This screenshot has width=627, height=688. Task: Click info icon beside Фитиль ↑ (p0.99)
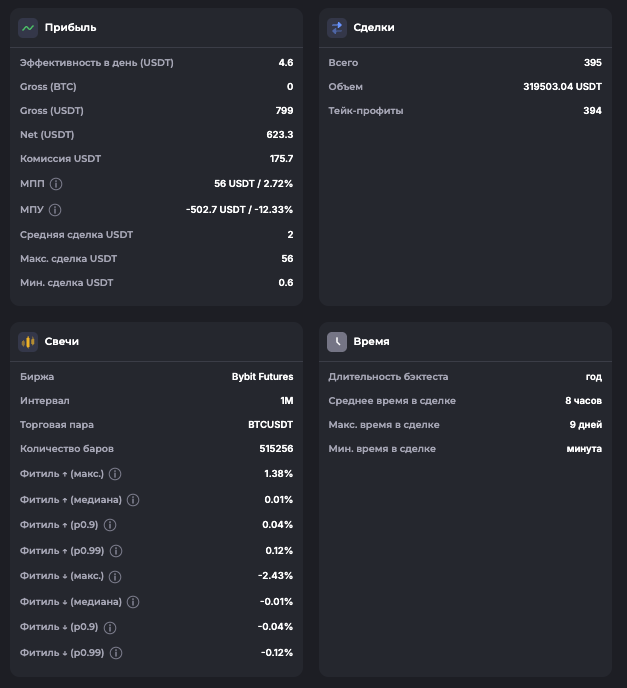coord(116,551)
